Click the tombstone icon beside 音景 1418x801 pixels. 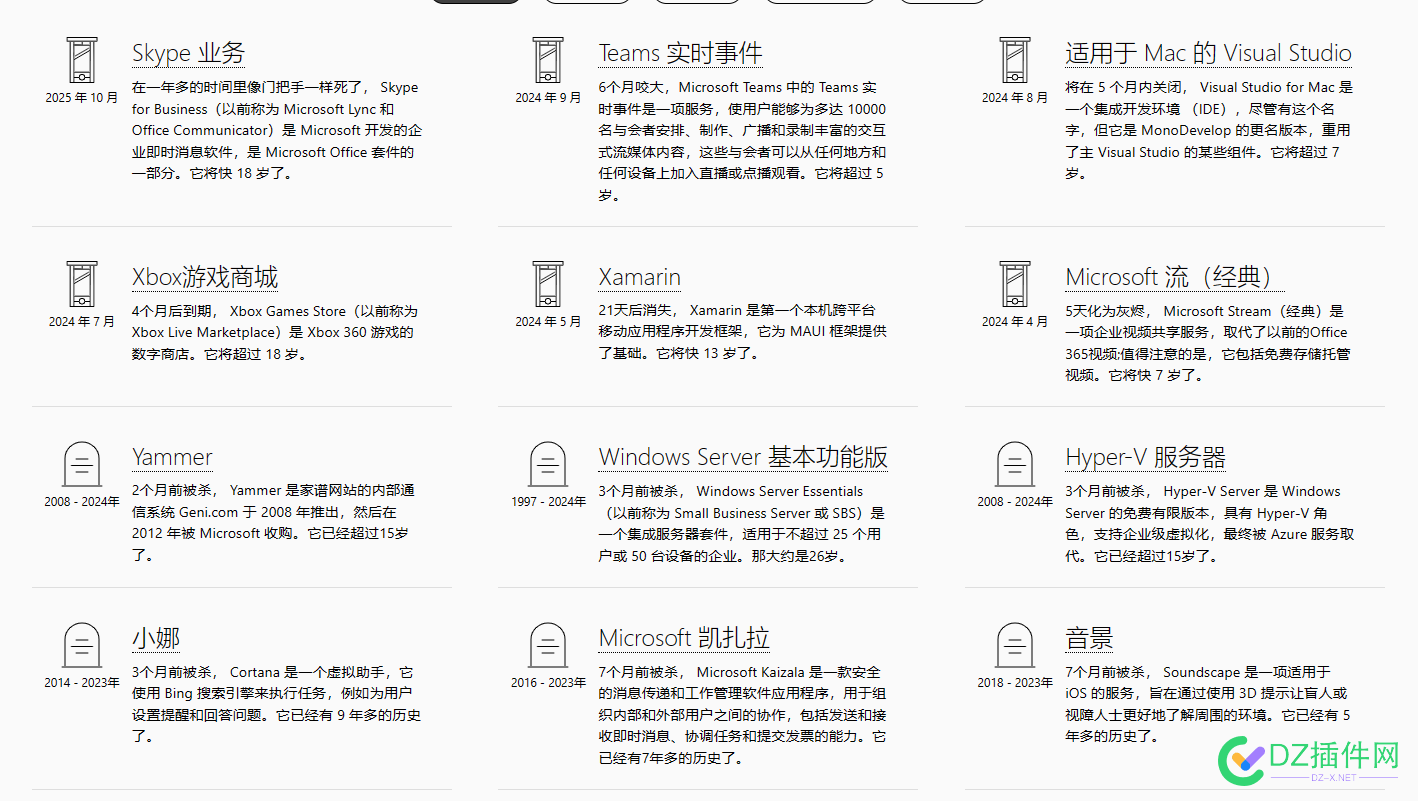coord(1015,646)
